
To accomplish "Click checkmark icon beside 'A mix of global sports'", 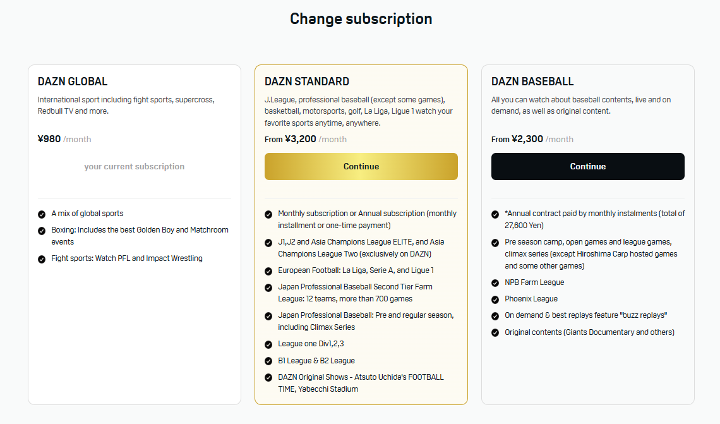I will [41, 214].
